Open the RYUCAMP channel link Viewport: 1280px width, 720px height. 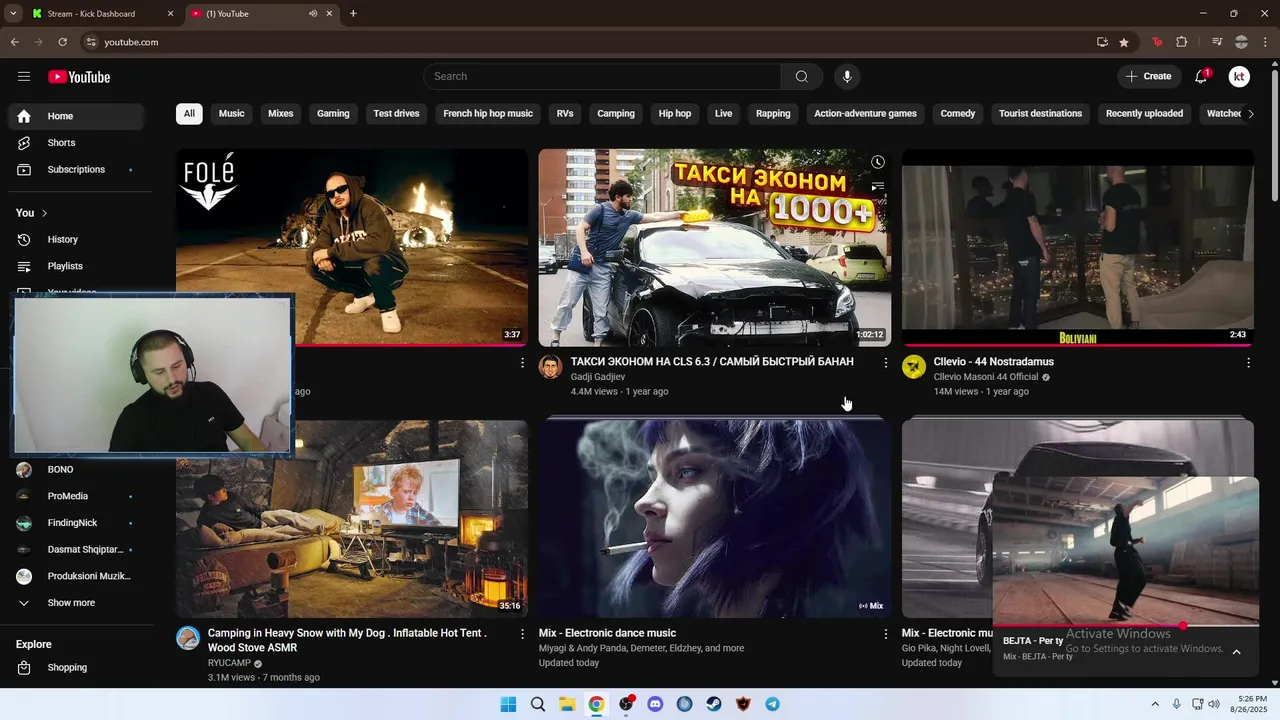coord(229,663)
